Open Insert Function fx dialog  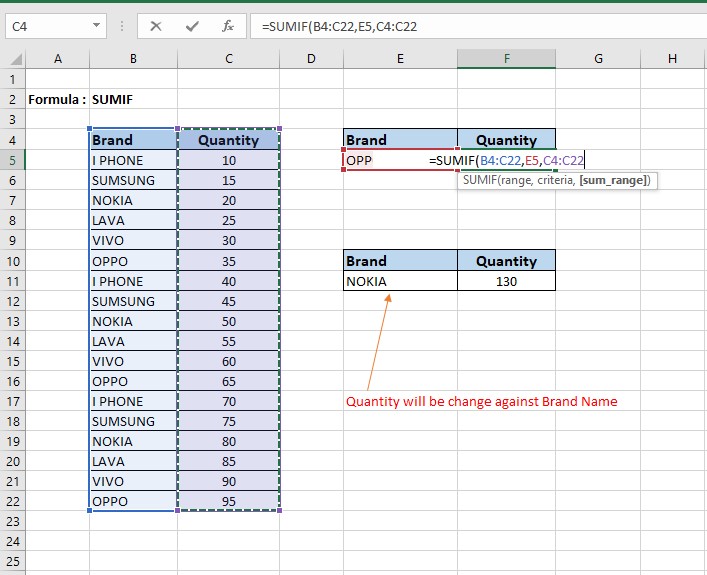[x=228, y=26]
